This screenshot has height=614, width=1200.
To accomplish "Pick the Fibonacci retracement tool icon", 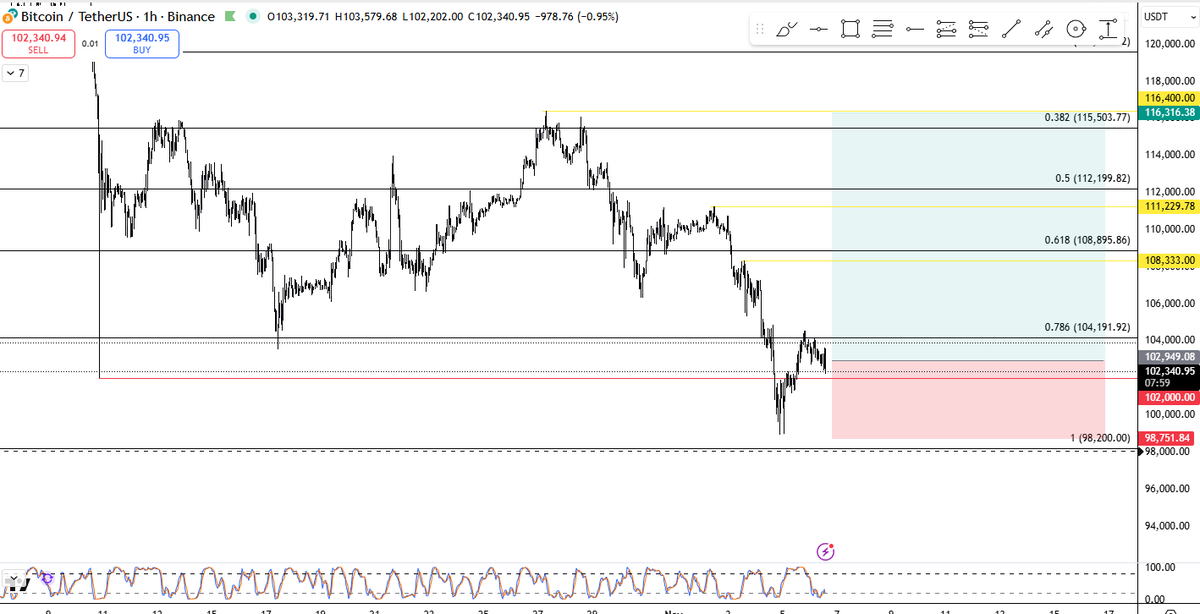I will click(x=883, y=29).
